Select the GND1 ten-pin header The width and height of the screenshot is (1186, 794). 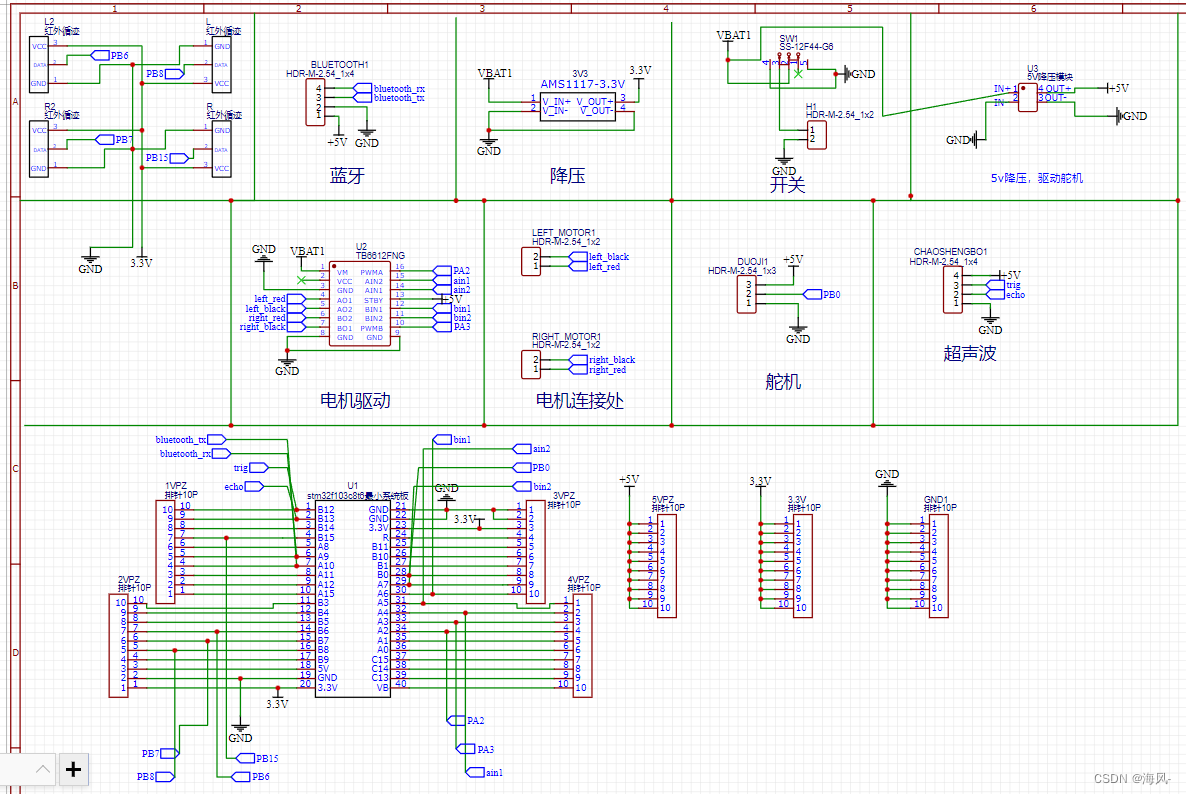pos(939,566)
